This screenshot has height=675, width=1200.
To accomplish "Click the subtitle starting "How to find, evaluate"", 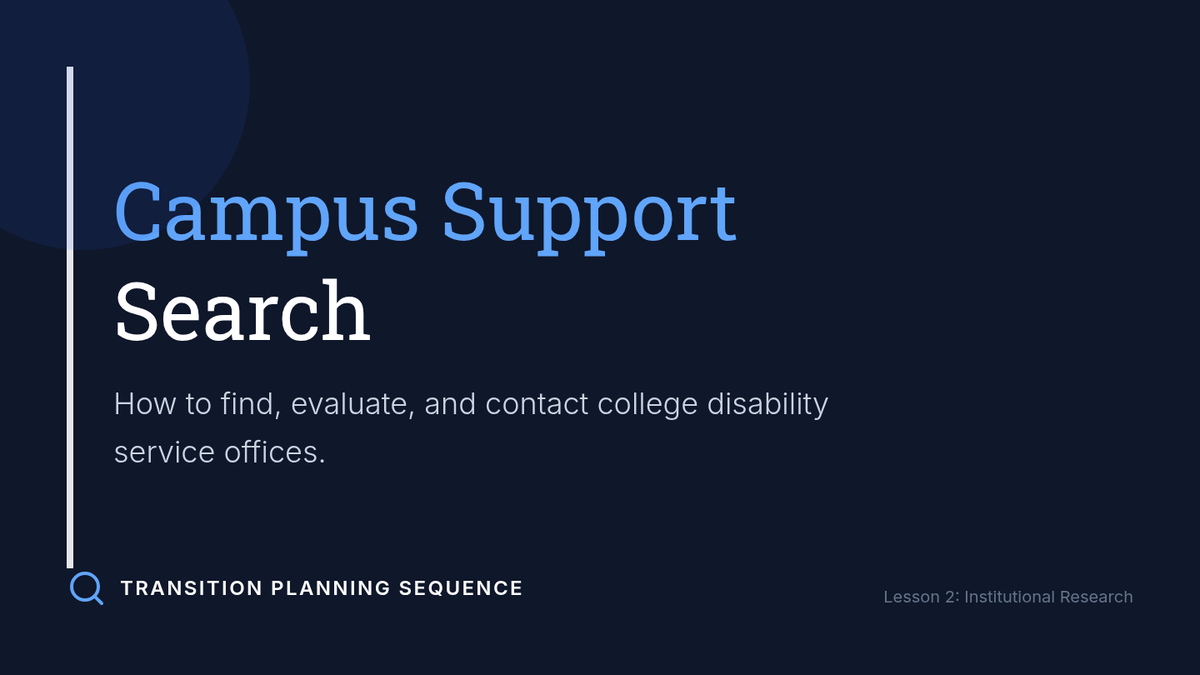I will [x=471, y=428].
